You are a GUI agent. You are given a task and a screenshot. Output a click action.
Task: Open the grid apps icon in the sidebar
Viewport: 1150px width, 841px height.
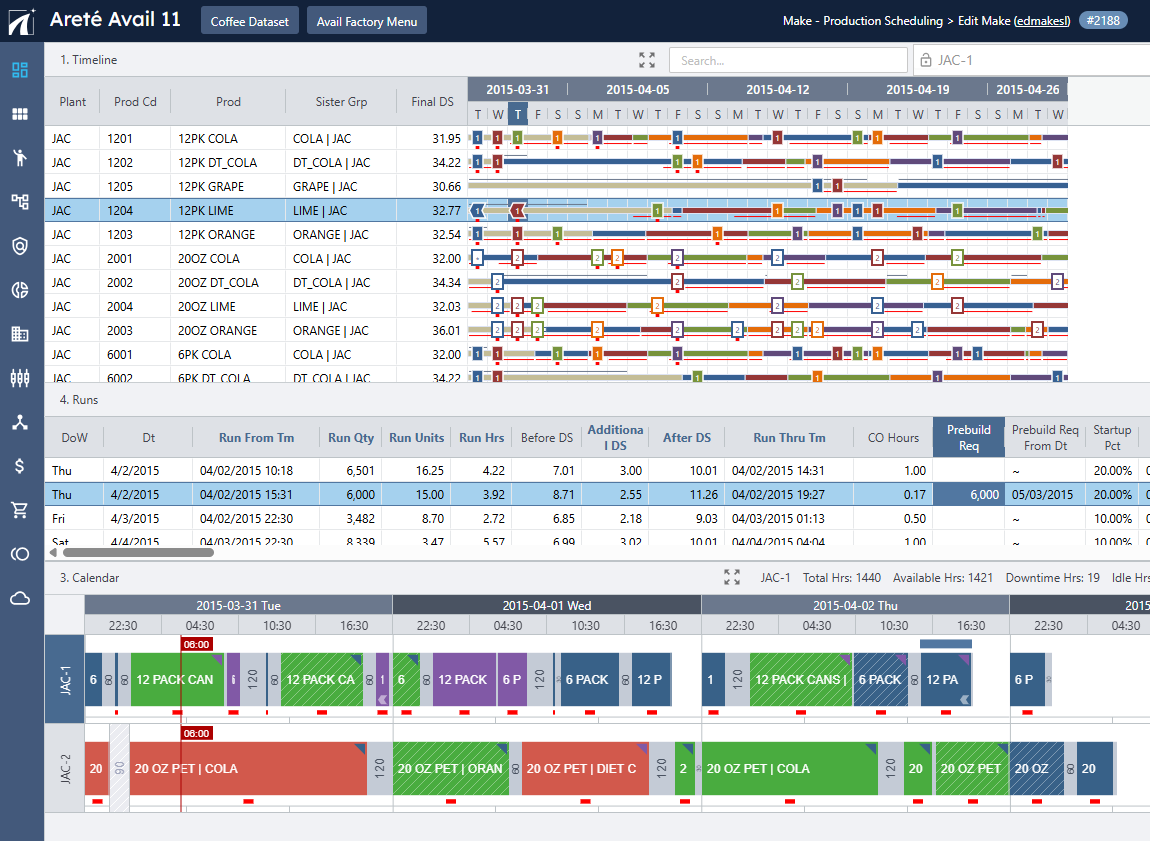click(x=20, y=114)
